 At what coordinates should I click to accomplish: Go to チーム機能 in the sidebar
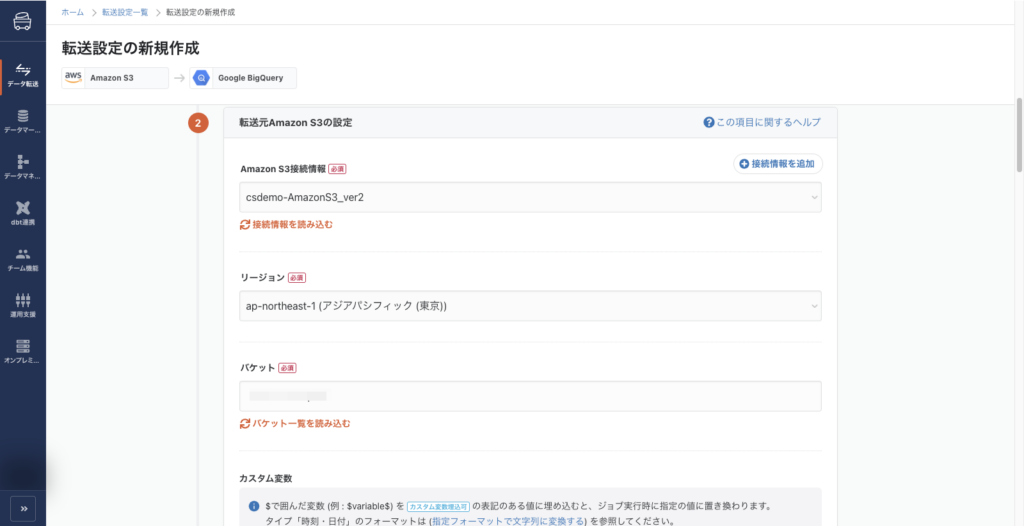pos(22,259)
